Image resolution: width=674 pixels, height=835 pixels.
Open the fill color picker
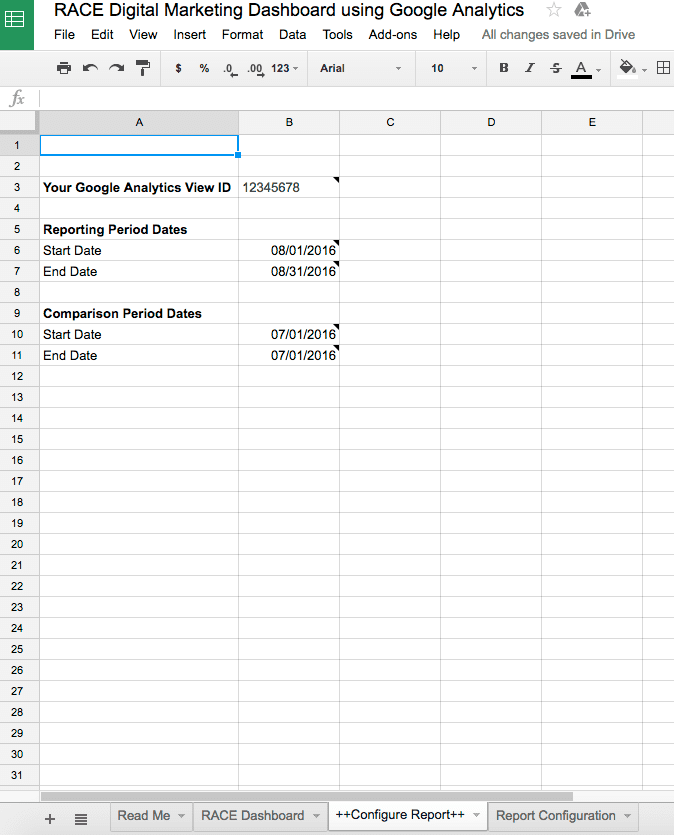627,69
